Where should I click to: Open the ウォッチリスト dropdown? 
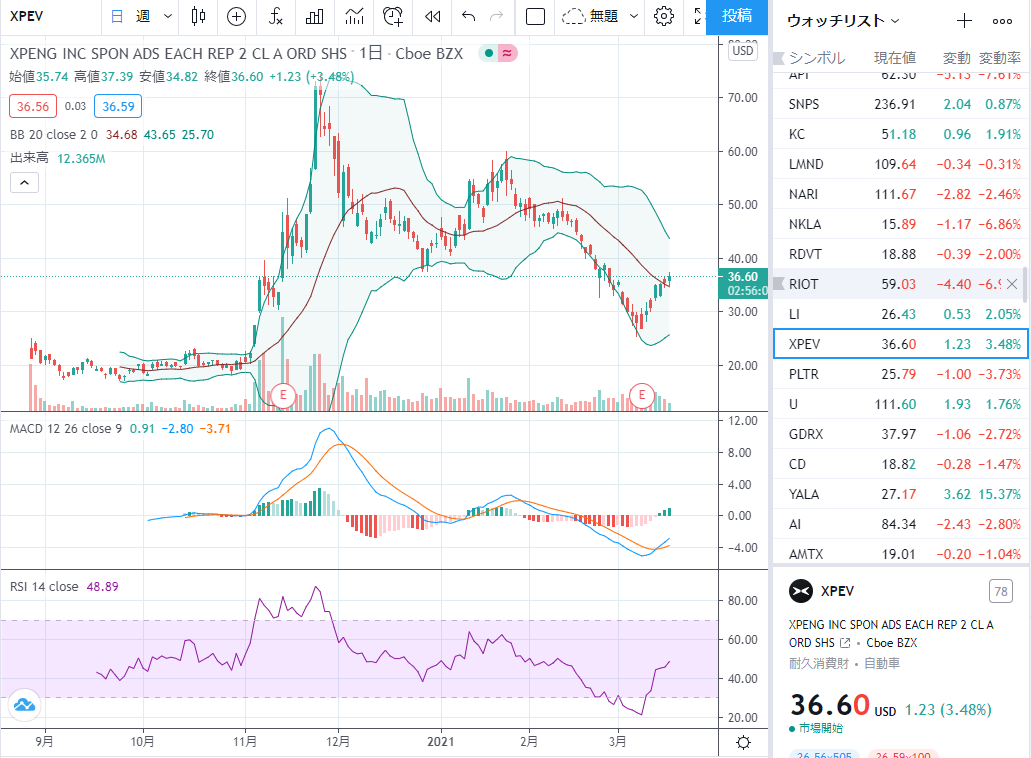(843, 21)
